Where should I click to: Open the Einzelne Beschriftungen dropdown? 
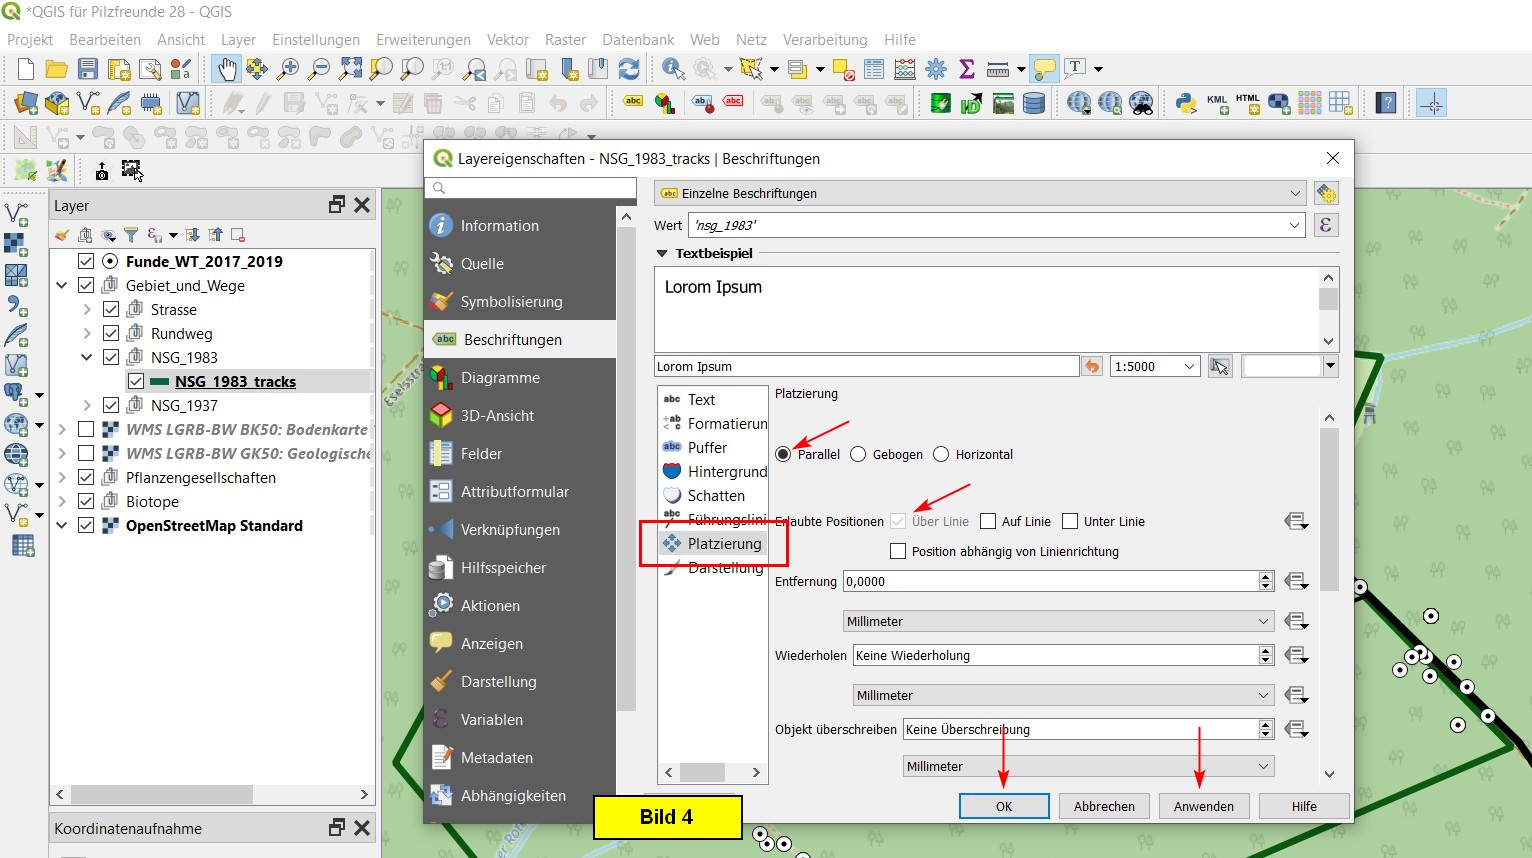[980, 193]
